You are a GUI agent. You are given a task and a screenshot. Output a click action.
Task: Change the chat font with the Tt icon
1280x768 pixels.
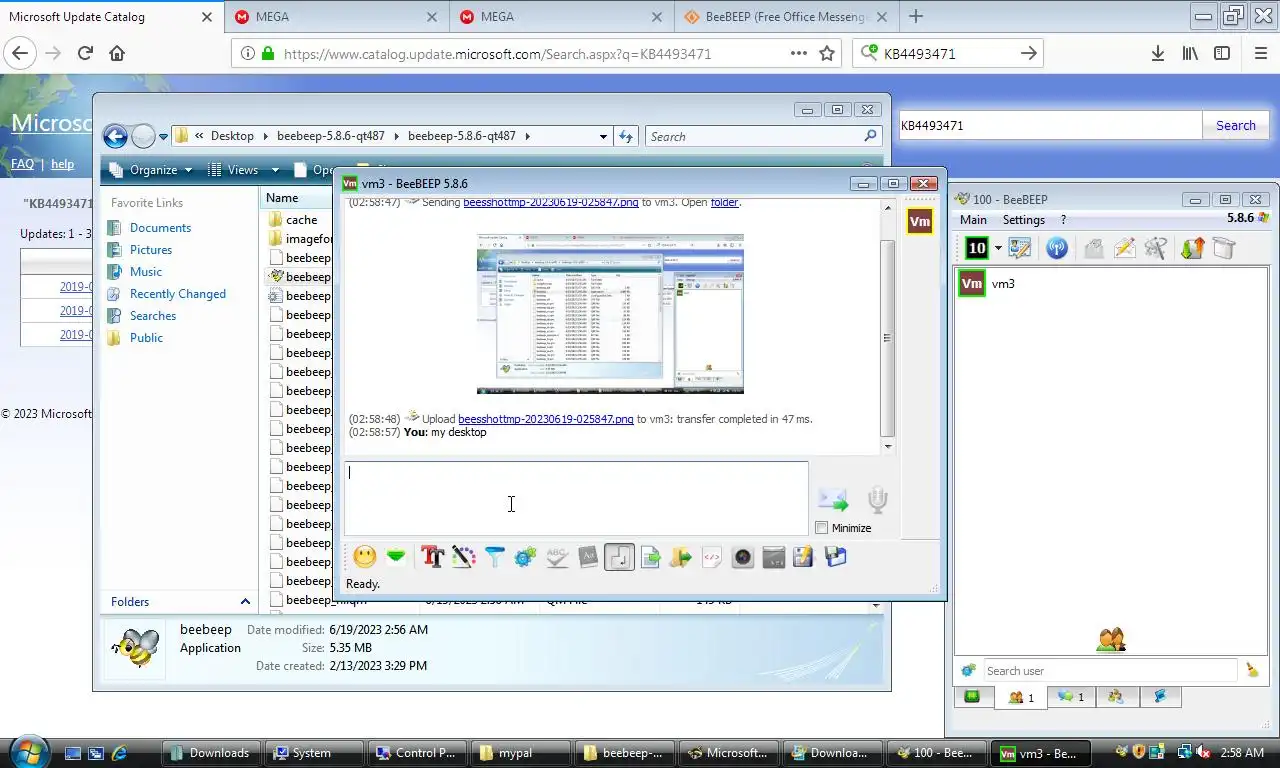point(432,557)
